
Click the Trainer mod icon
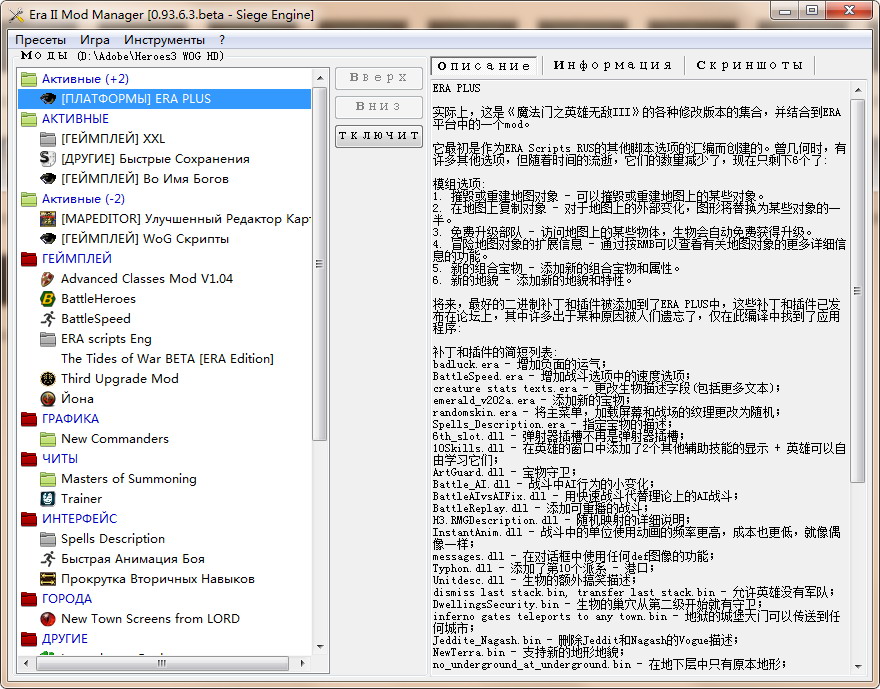click(x=48, y=499)
